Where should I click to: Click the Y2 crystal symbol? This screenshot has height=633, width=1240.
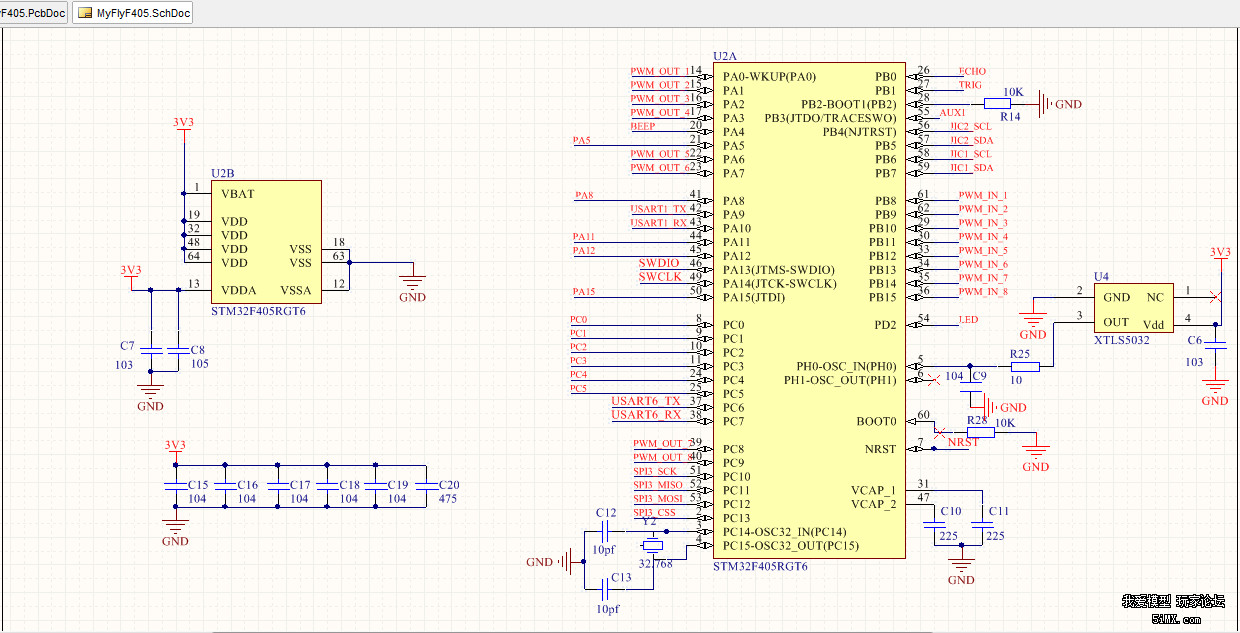tap(652, 546)
